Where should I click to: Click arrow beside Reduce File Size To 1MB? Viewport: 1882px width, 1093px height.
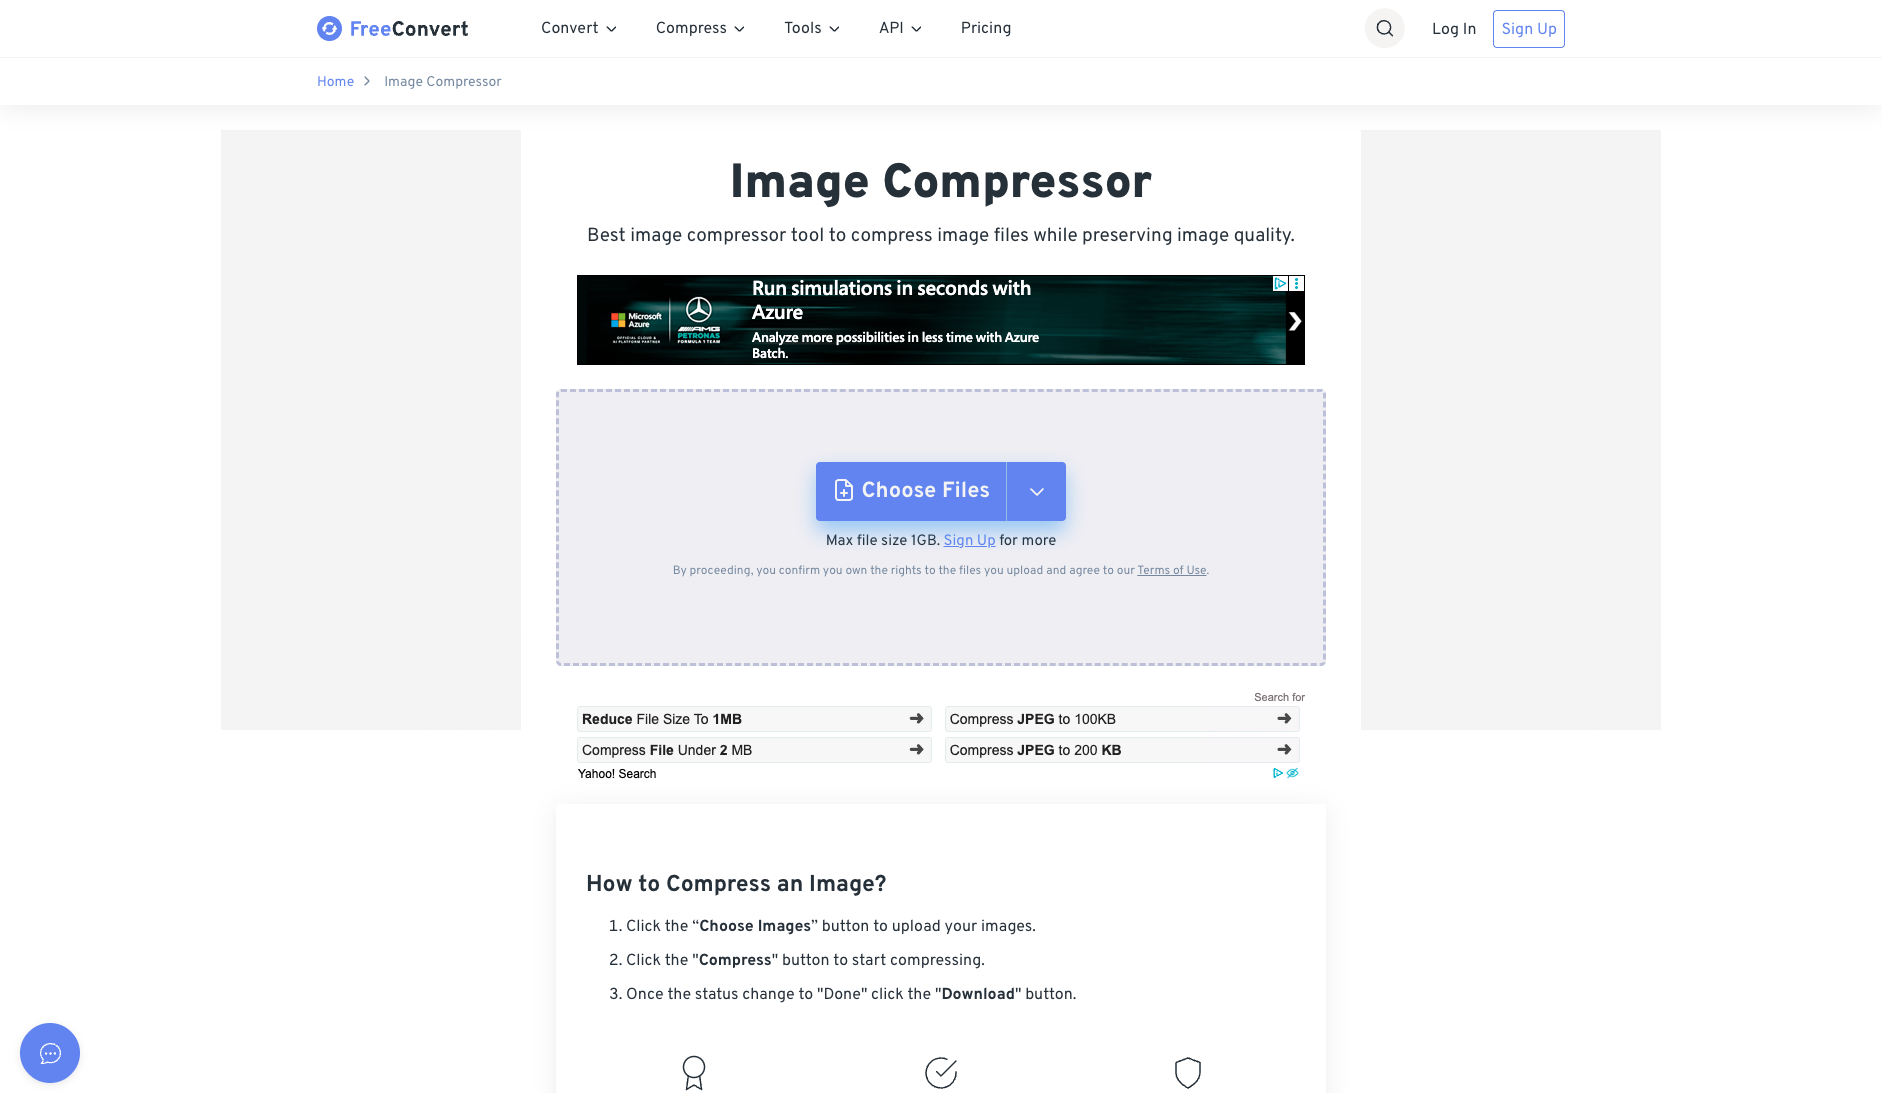click(916, 719)
